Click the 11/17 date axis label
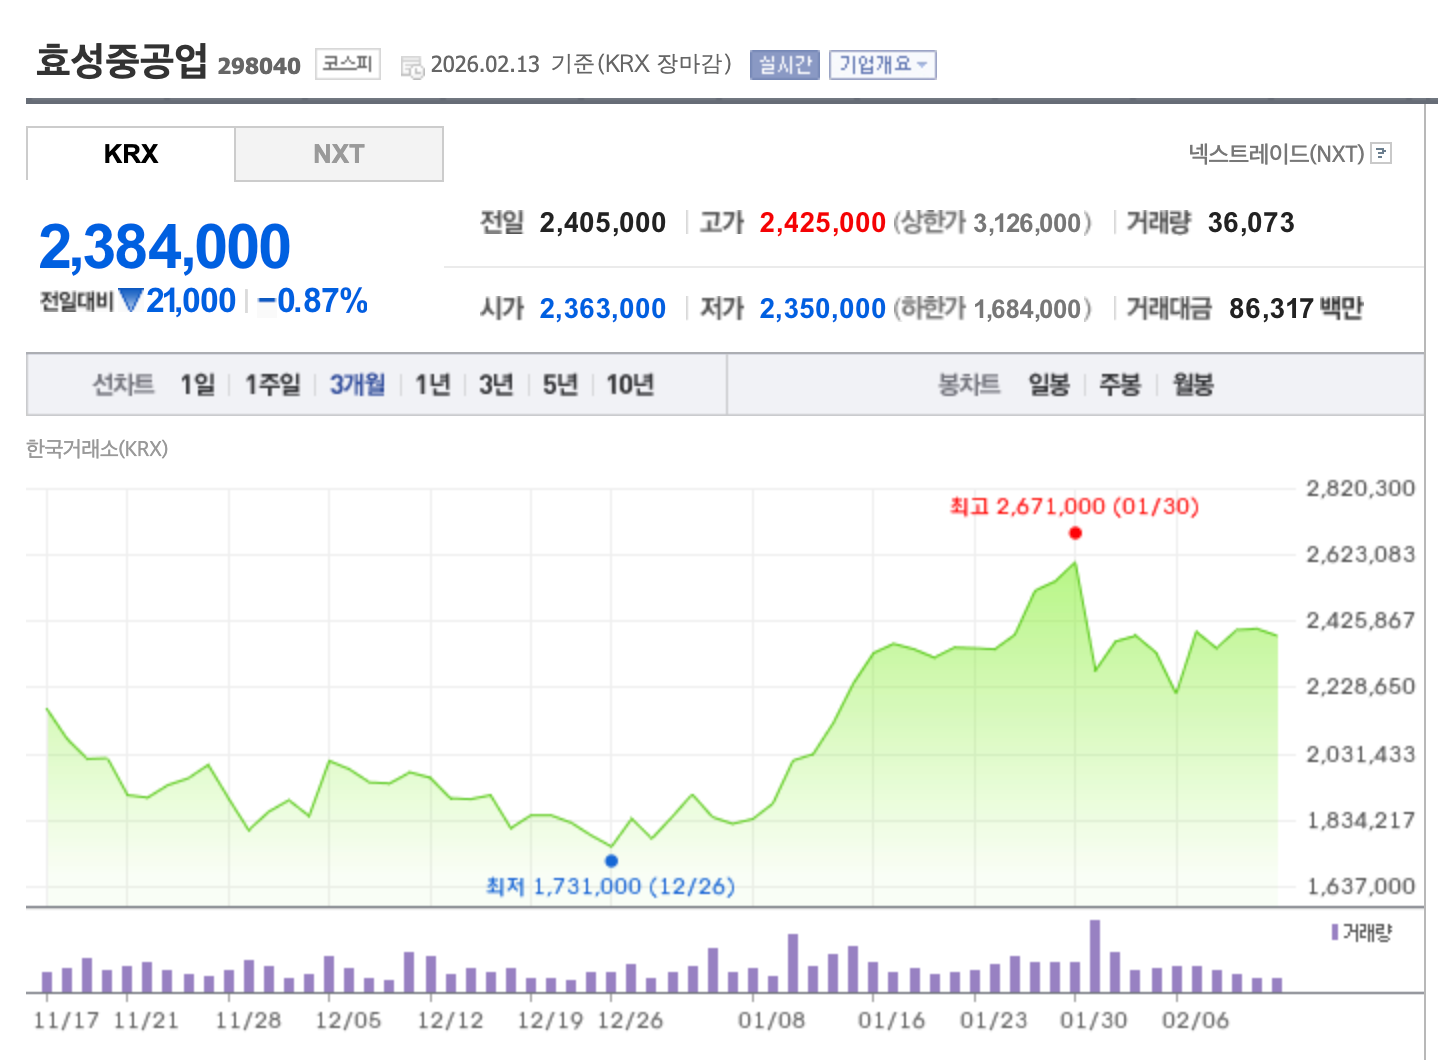Screen dimensions: 1438x1060 [66, 1020]
